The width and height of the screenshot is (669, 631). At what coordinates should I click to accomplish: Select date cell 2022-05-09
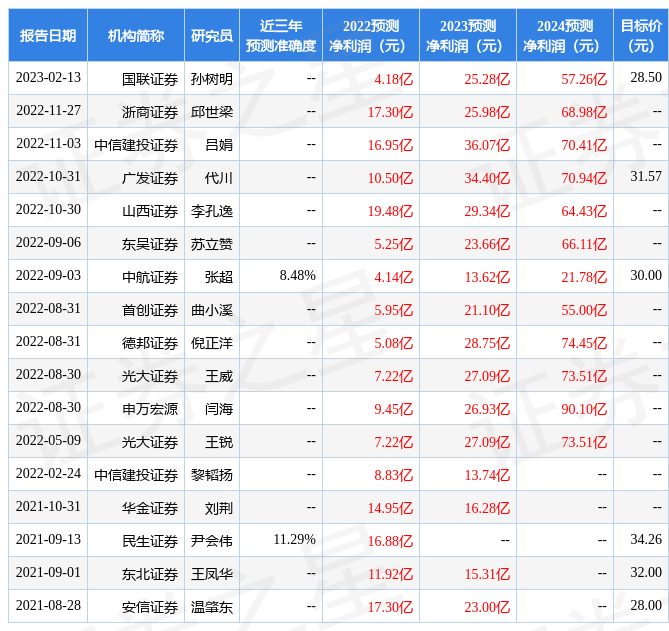(48, 440)
